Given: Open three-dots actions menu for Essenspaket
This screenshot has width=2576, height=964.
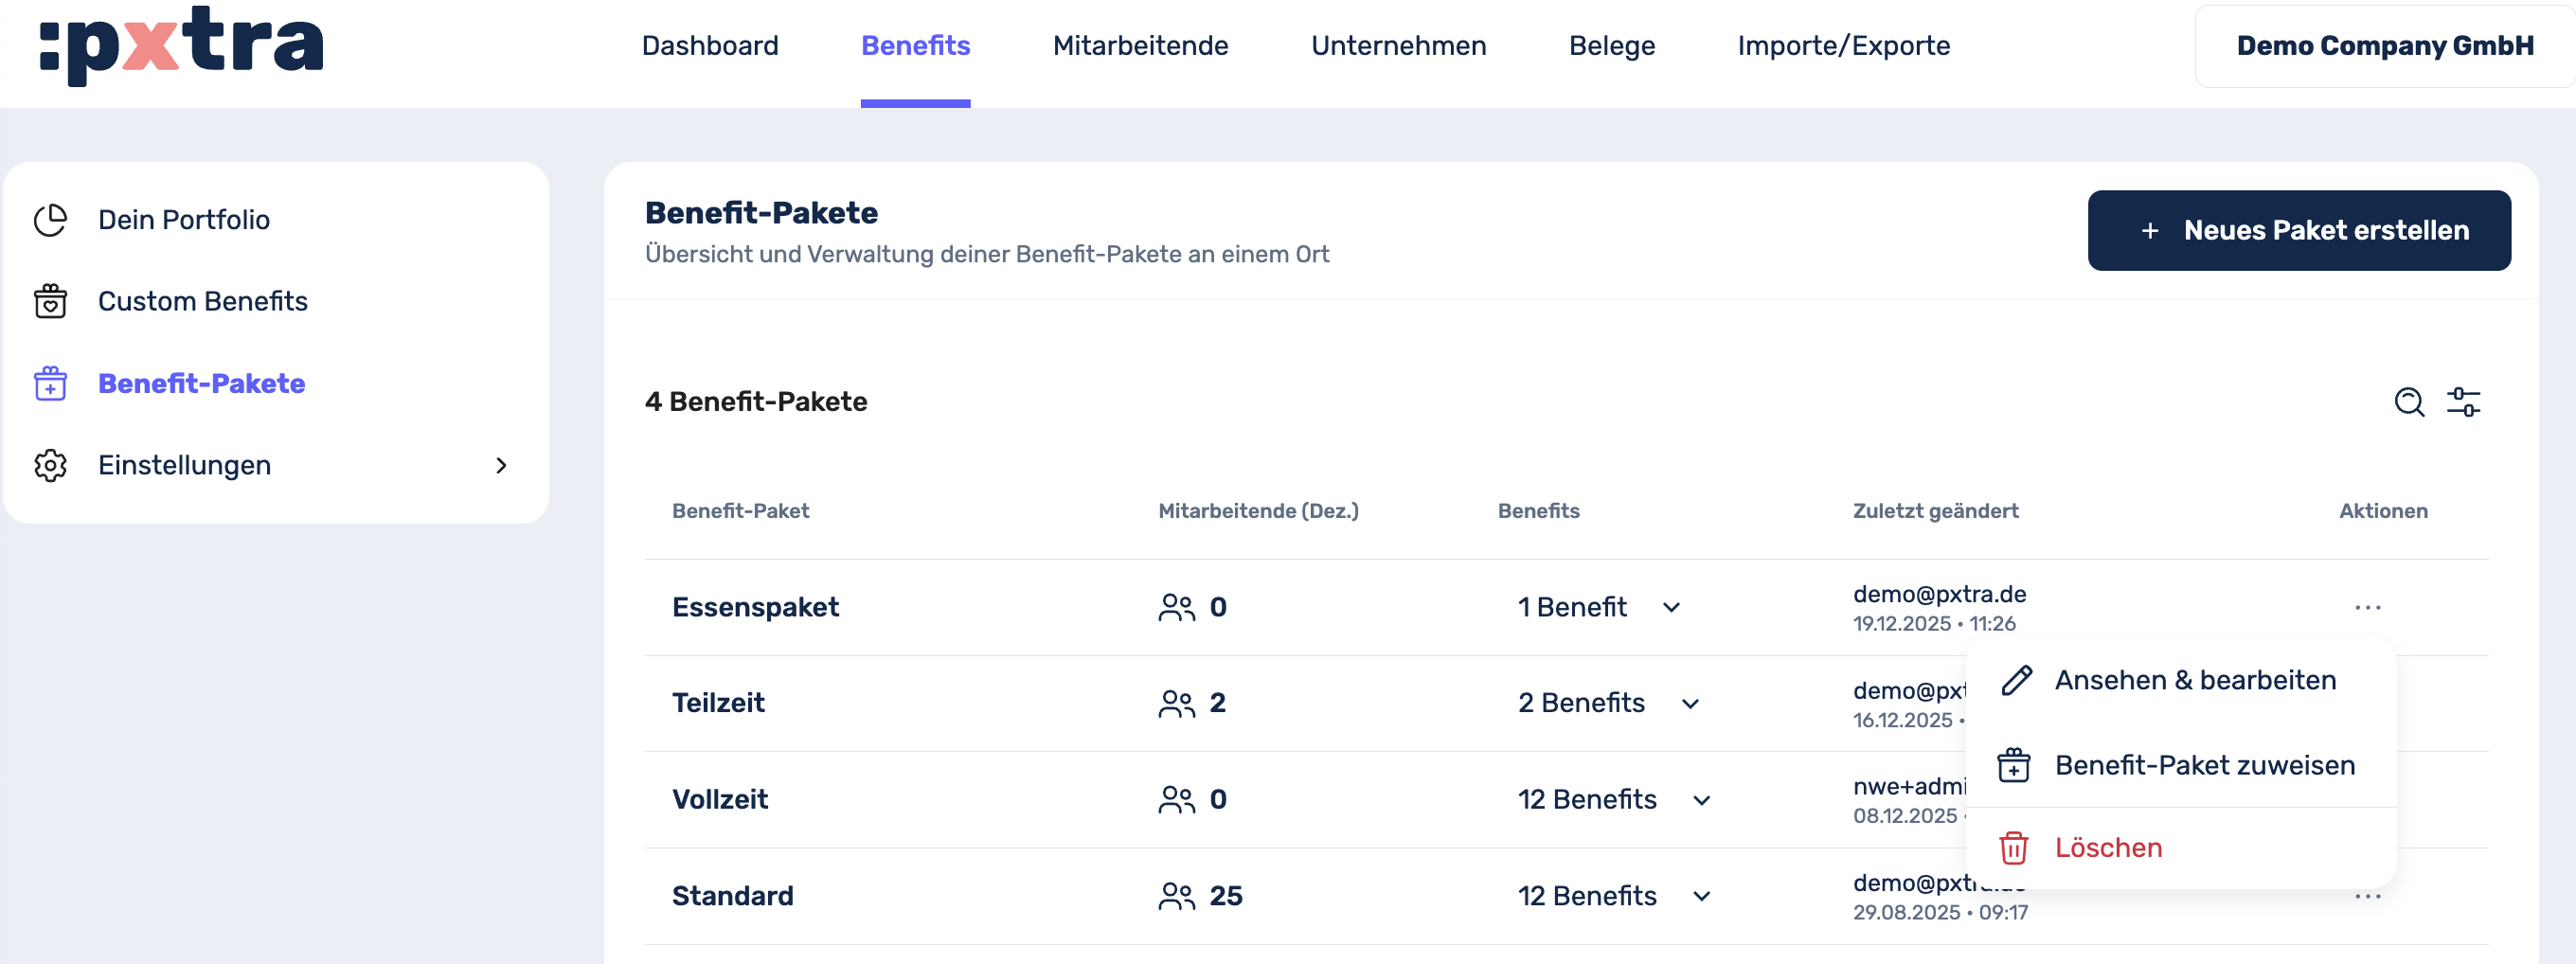Looking at the screenshot, I should (2367, 608).
